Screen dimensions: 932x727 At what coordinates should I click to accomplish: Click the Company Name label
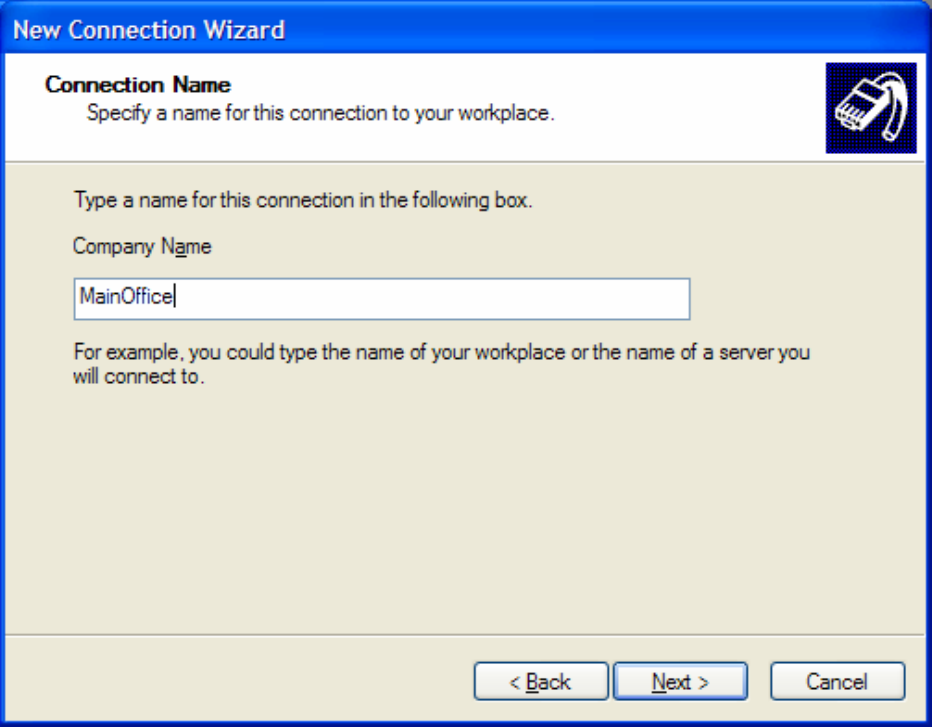pos(142,246)
